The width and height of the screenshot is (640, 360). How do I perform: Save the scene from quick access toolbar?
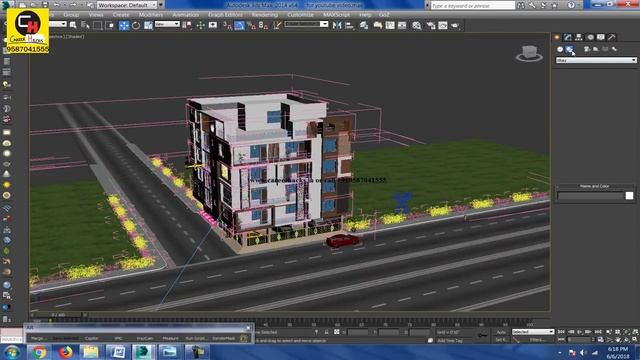coord(44,5)
